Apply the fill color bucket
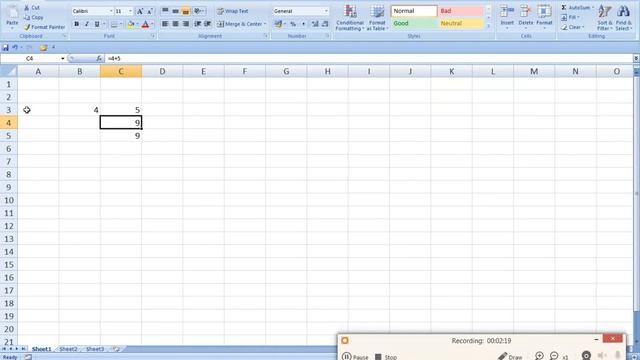This screenshot has width=640, height=360. 131,24
